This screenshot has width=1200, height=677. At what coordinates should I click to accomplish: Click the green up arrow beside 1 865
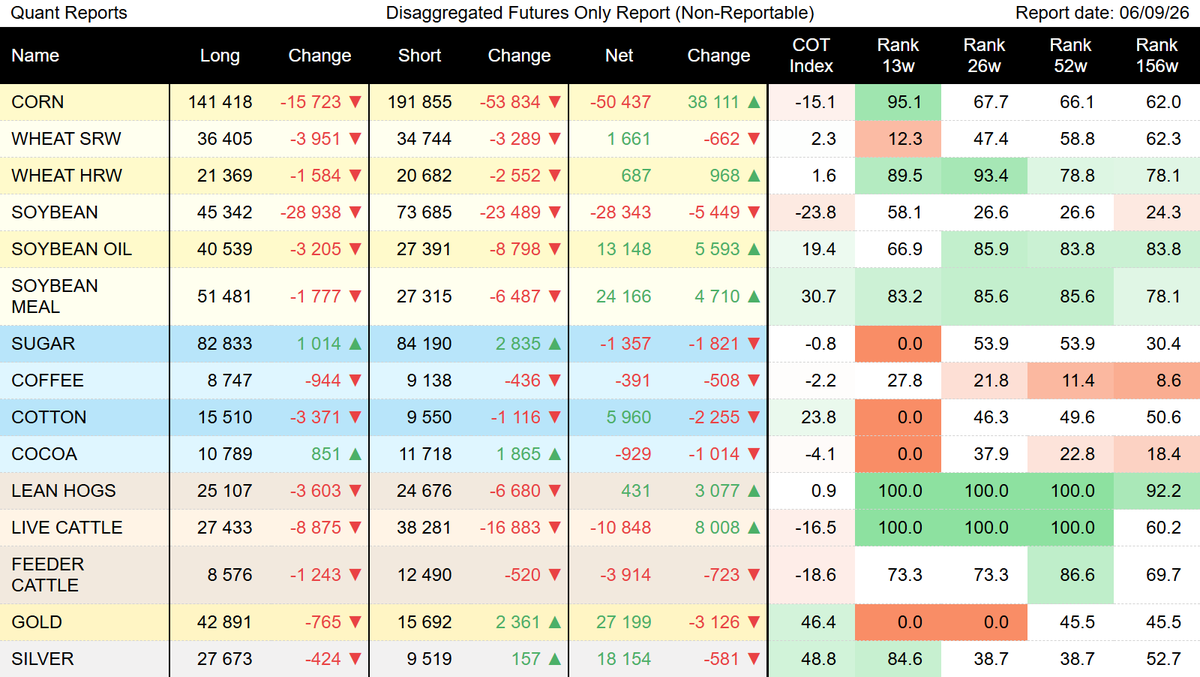tap(554, 454)
